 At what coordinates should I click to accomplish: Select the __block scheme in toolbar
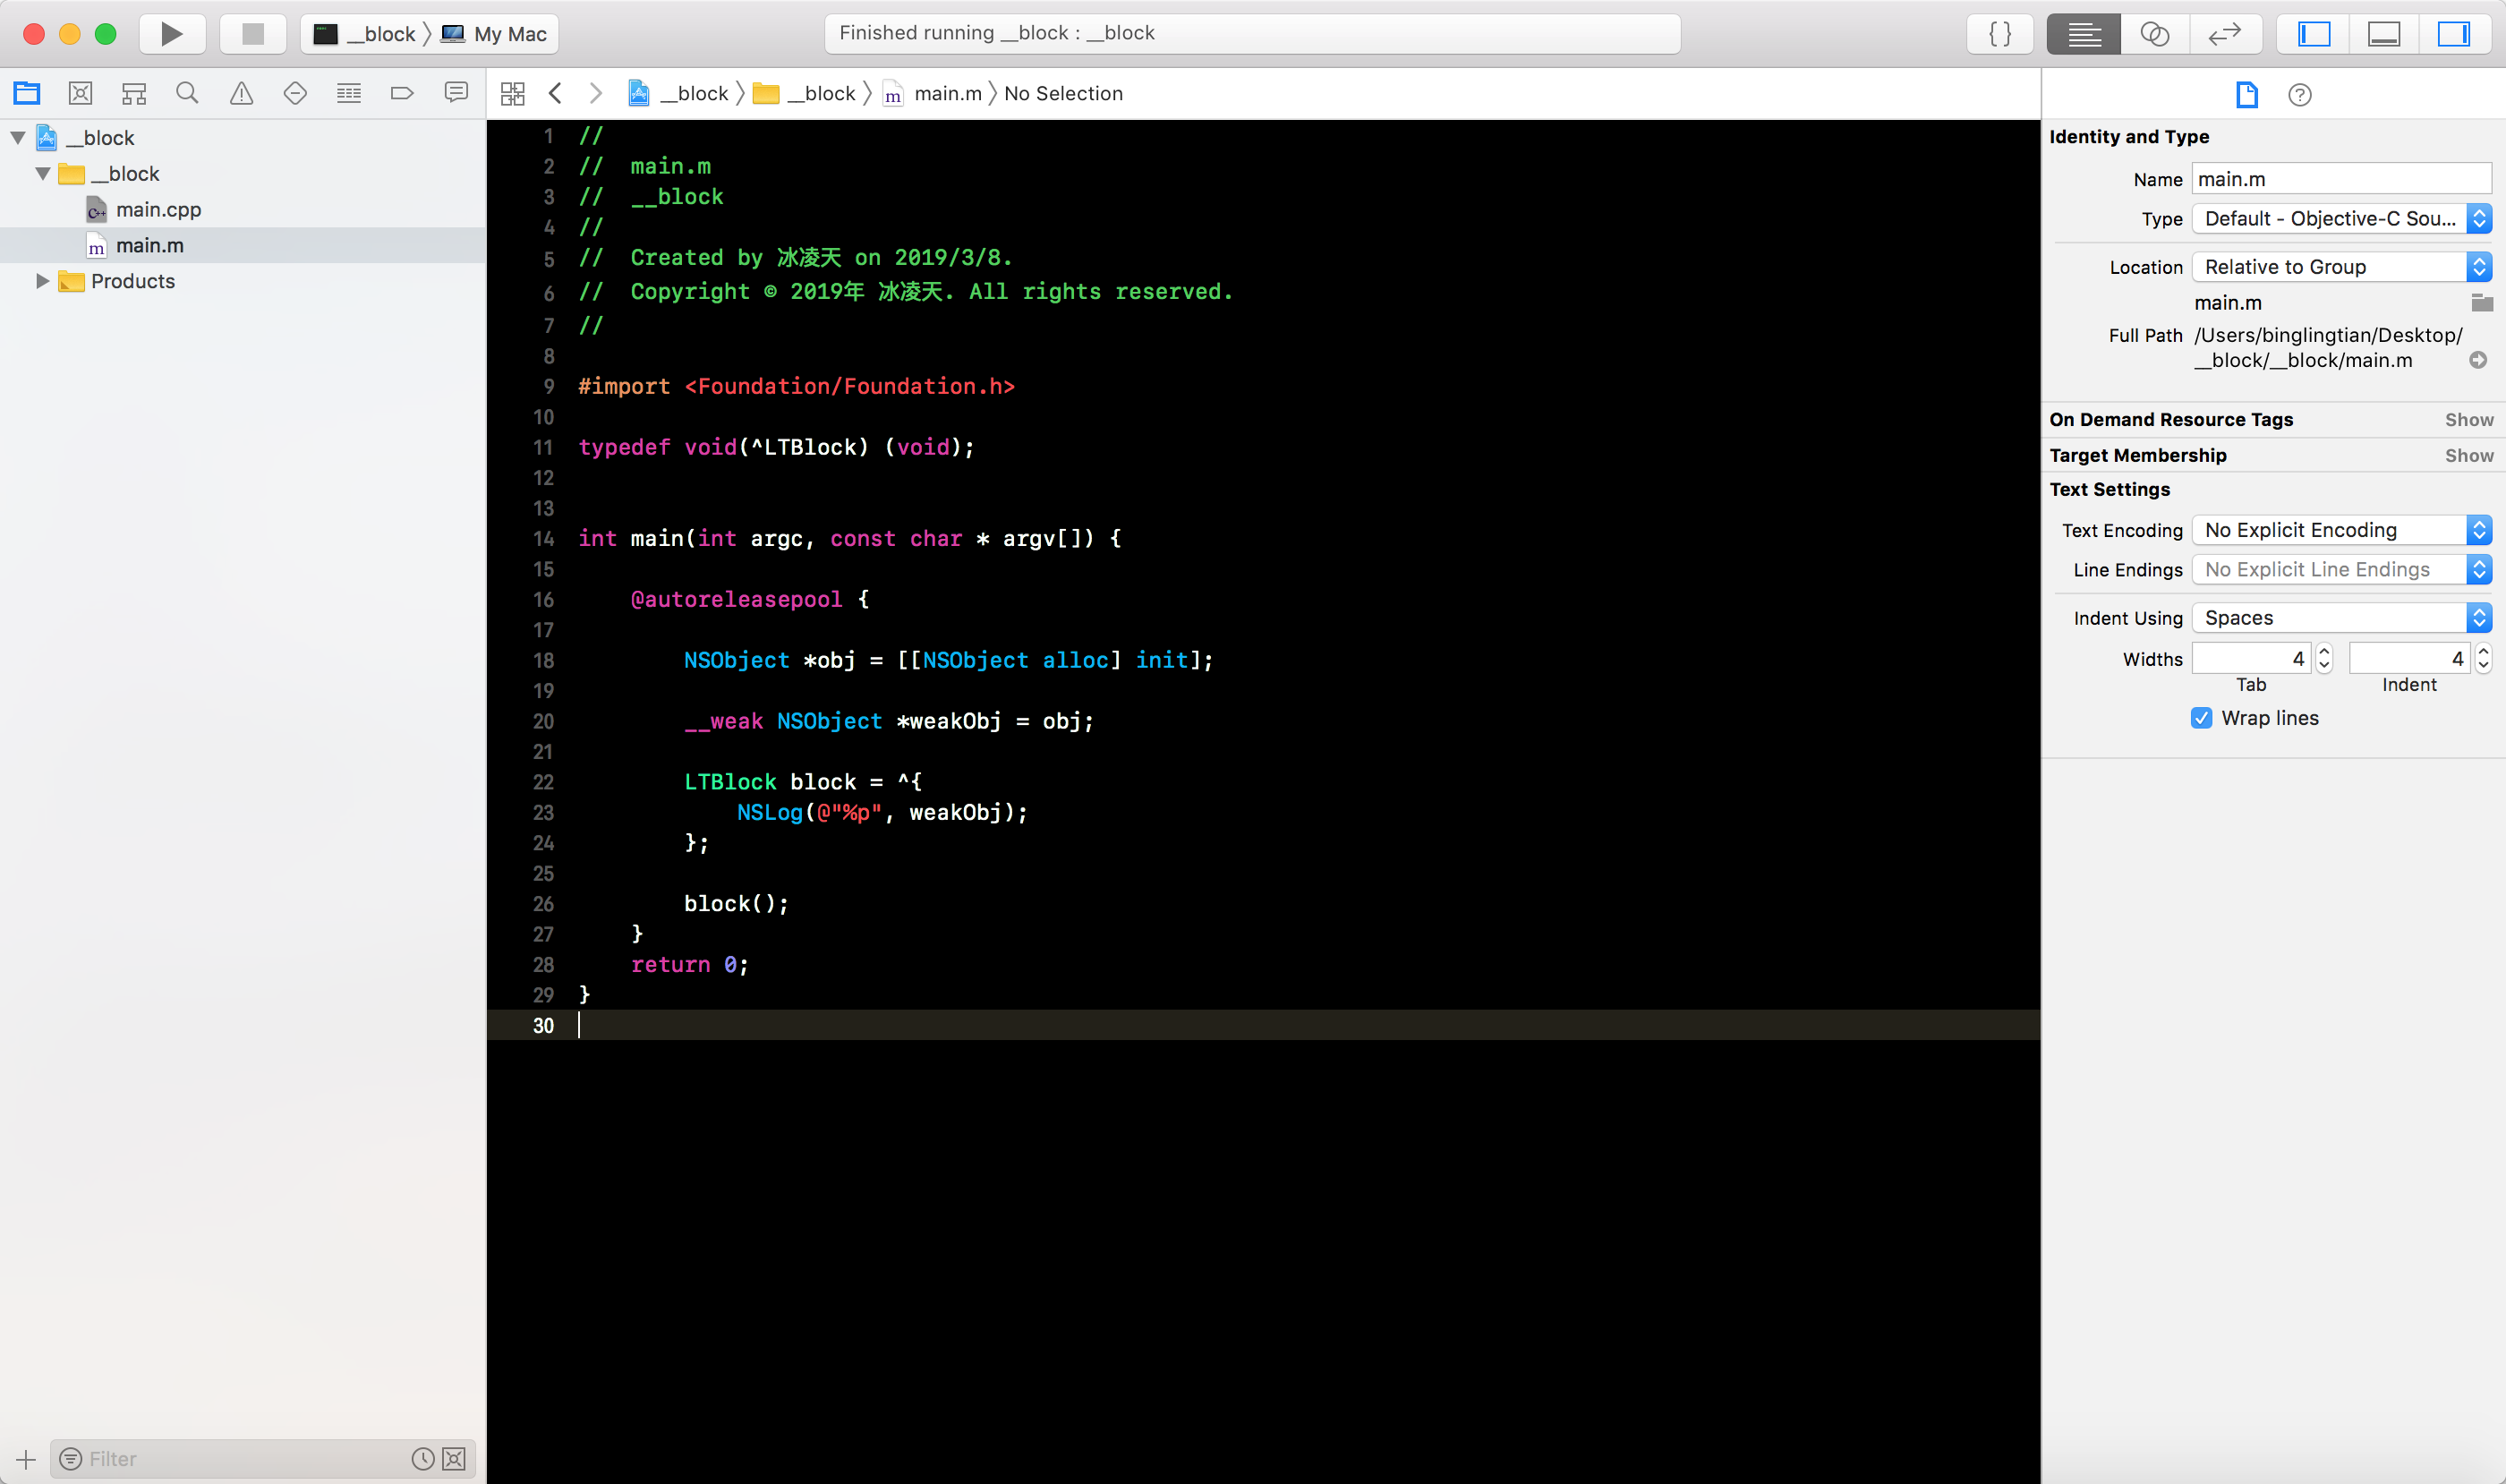click(x=364, y=34)
